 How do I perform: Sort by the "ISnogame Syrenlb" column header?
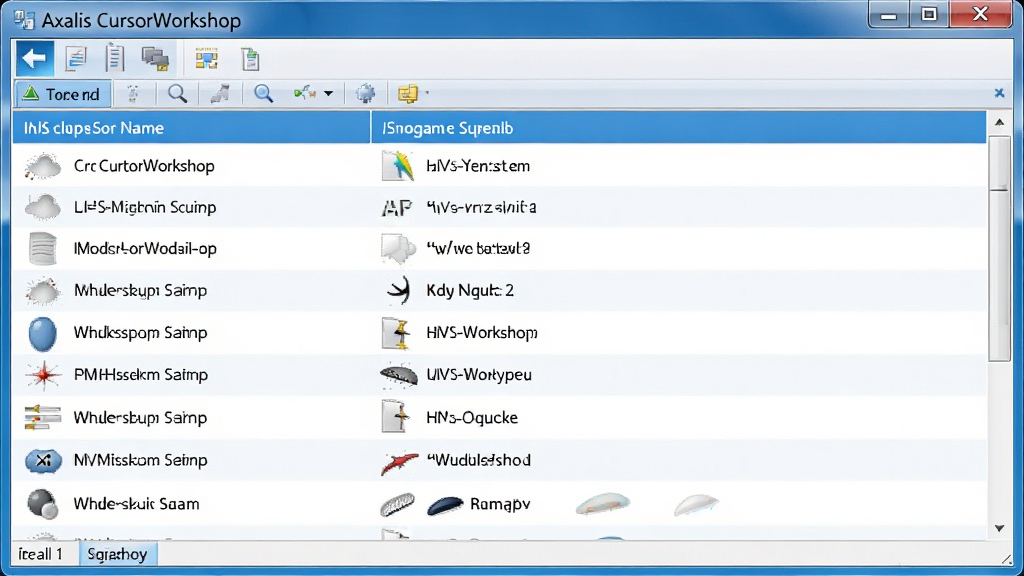679,128
